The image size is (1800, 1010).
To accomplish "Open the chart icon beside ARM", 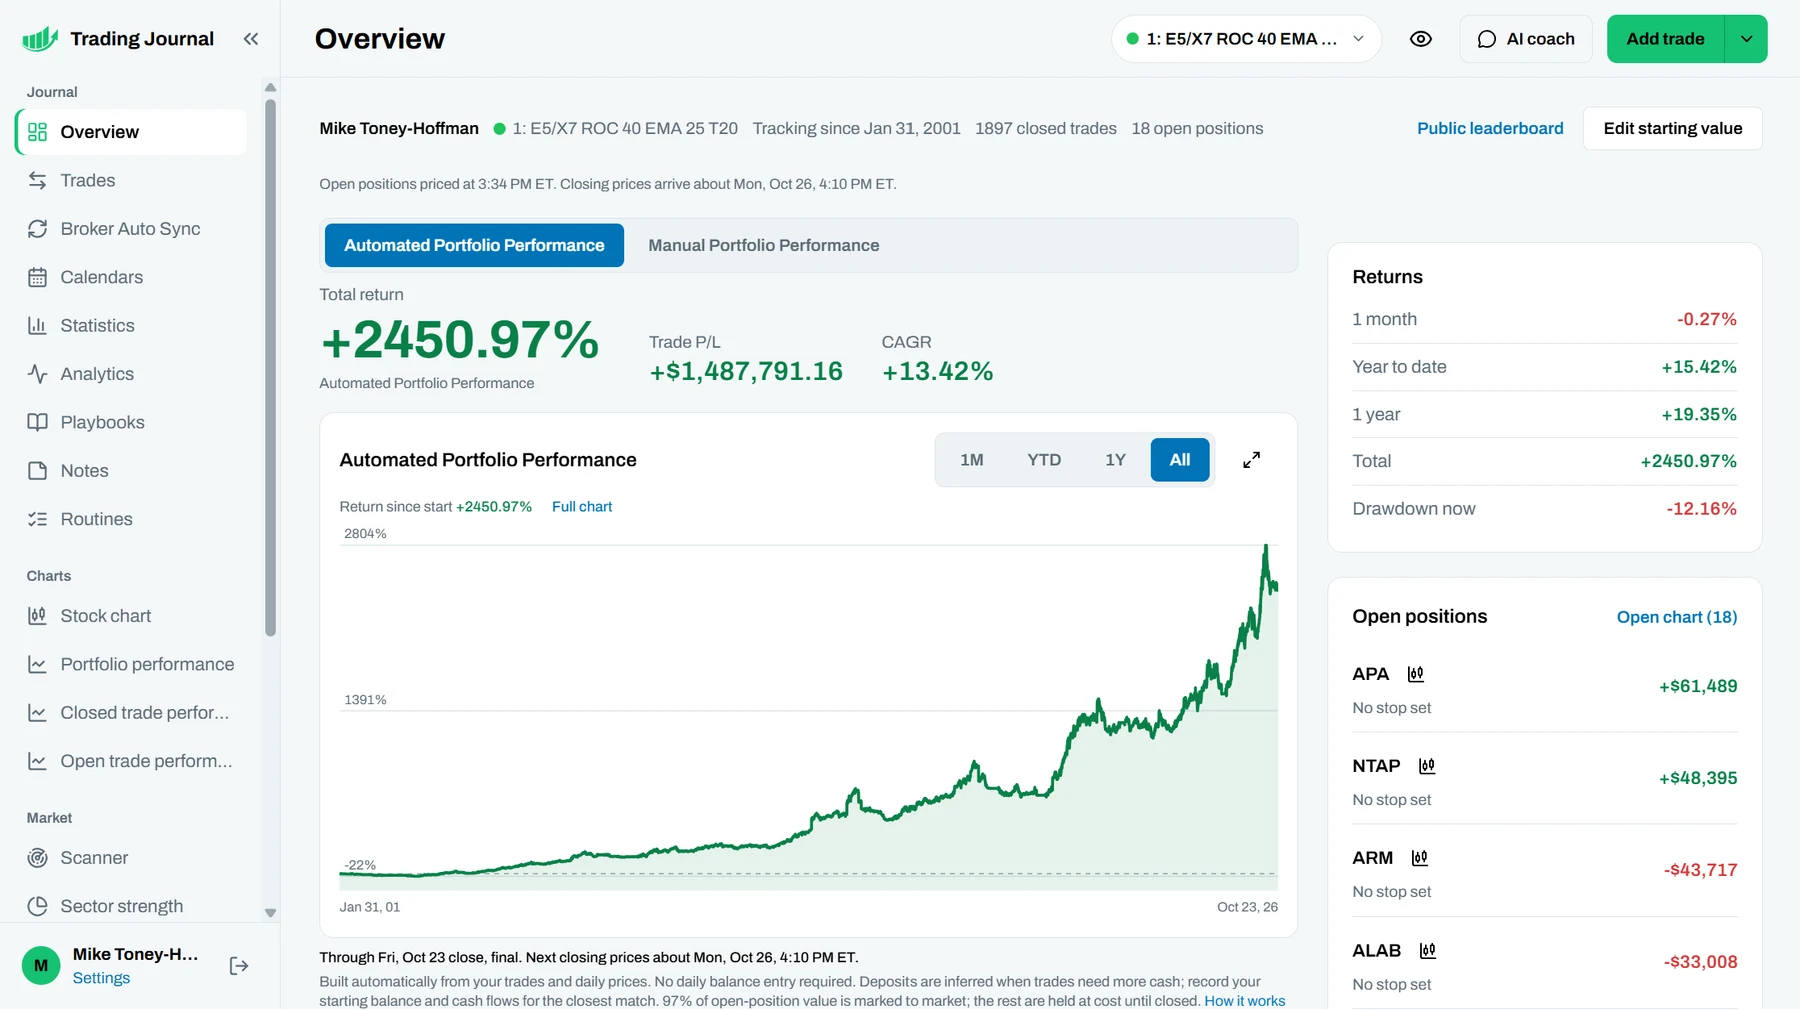I will 1419,859.
